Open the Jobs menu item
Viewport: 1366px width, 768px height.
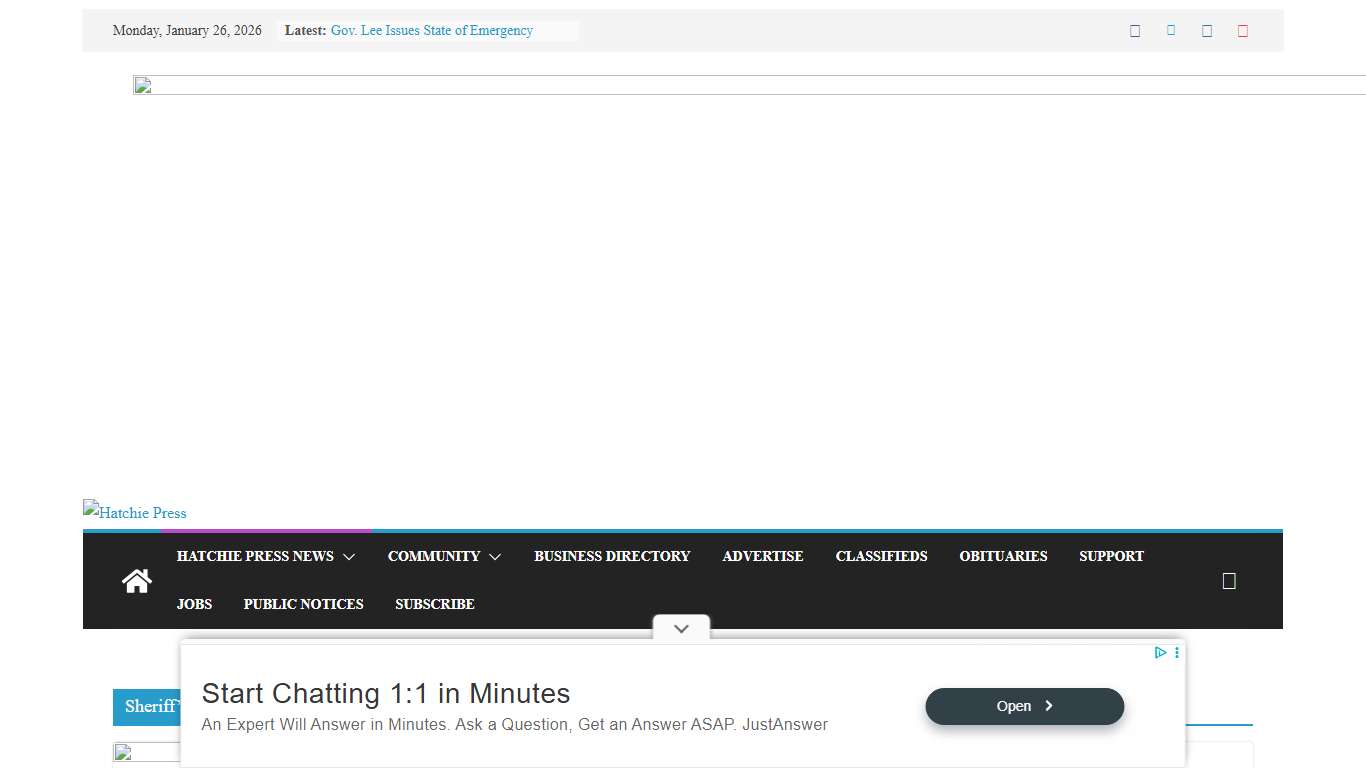click(x=194, y=604)
